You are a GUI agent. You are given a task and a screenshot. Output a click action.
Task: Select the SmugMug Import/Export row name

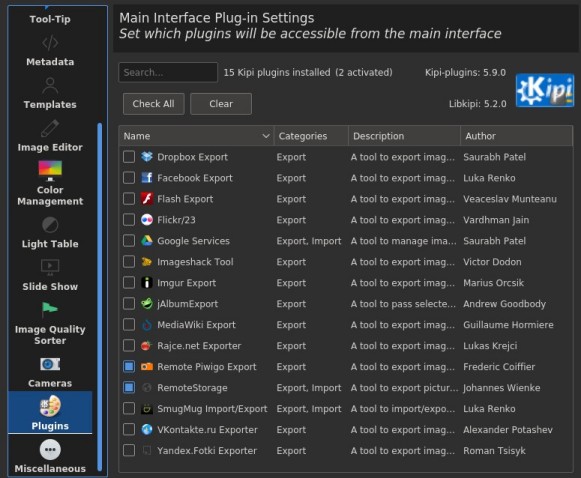tap(212, 409)
